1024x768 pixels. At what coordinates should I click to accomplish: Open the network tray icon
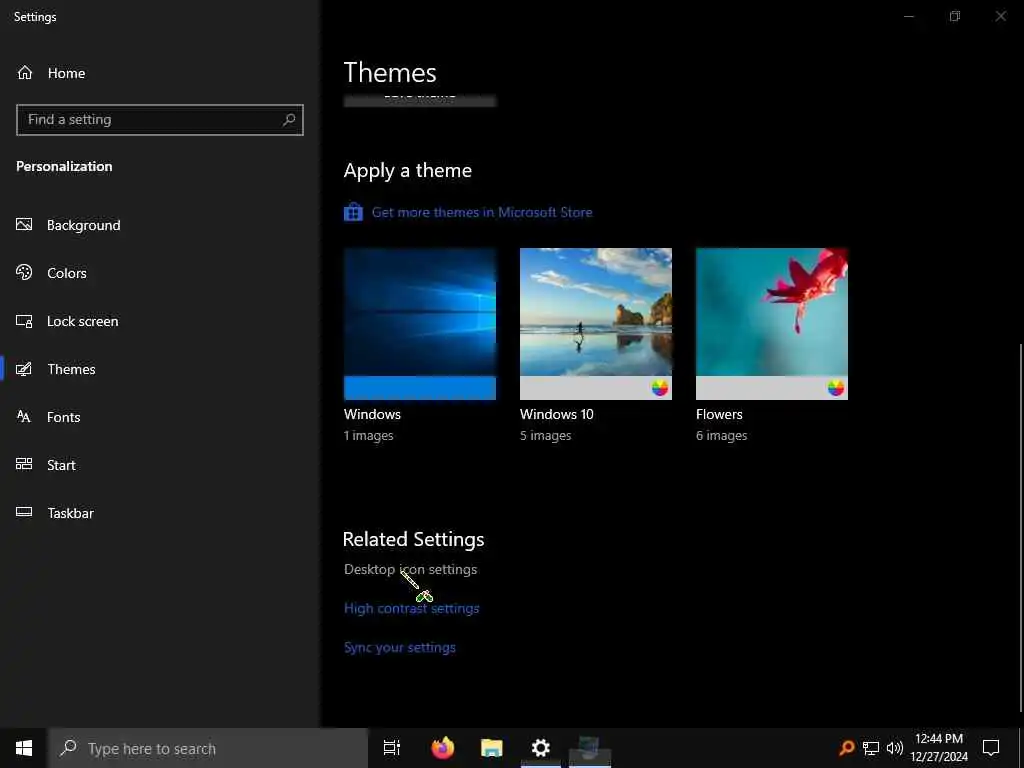coord(871,748)
